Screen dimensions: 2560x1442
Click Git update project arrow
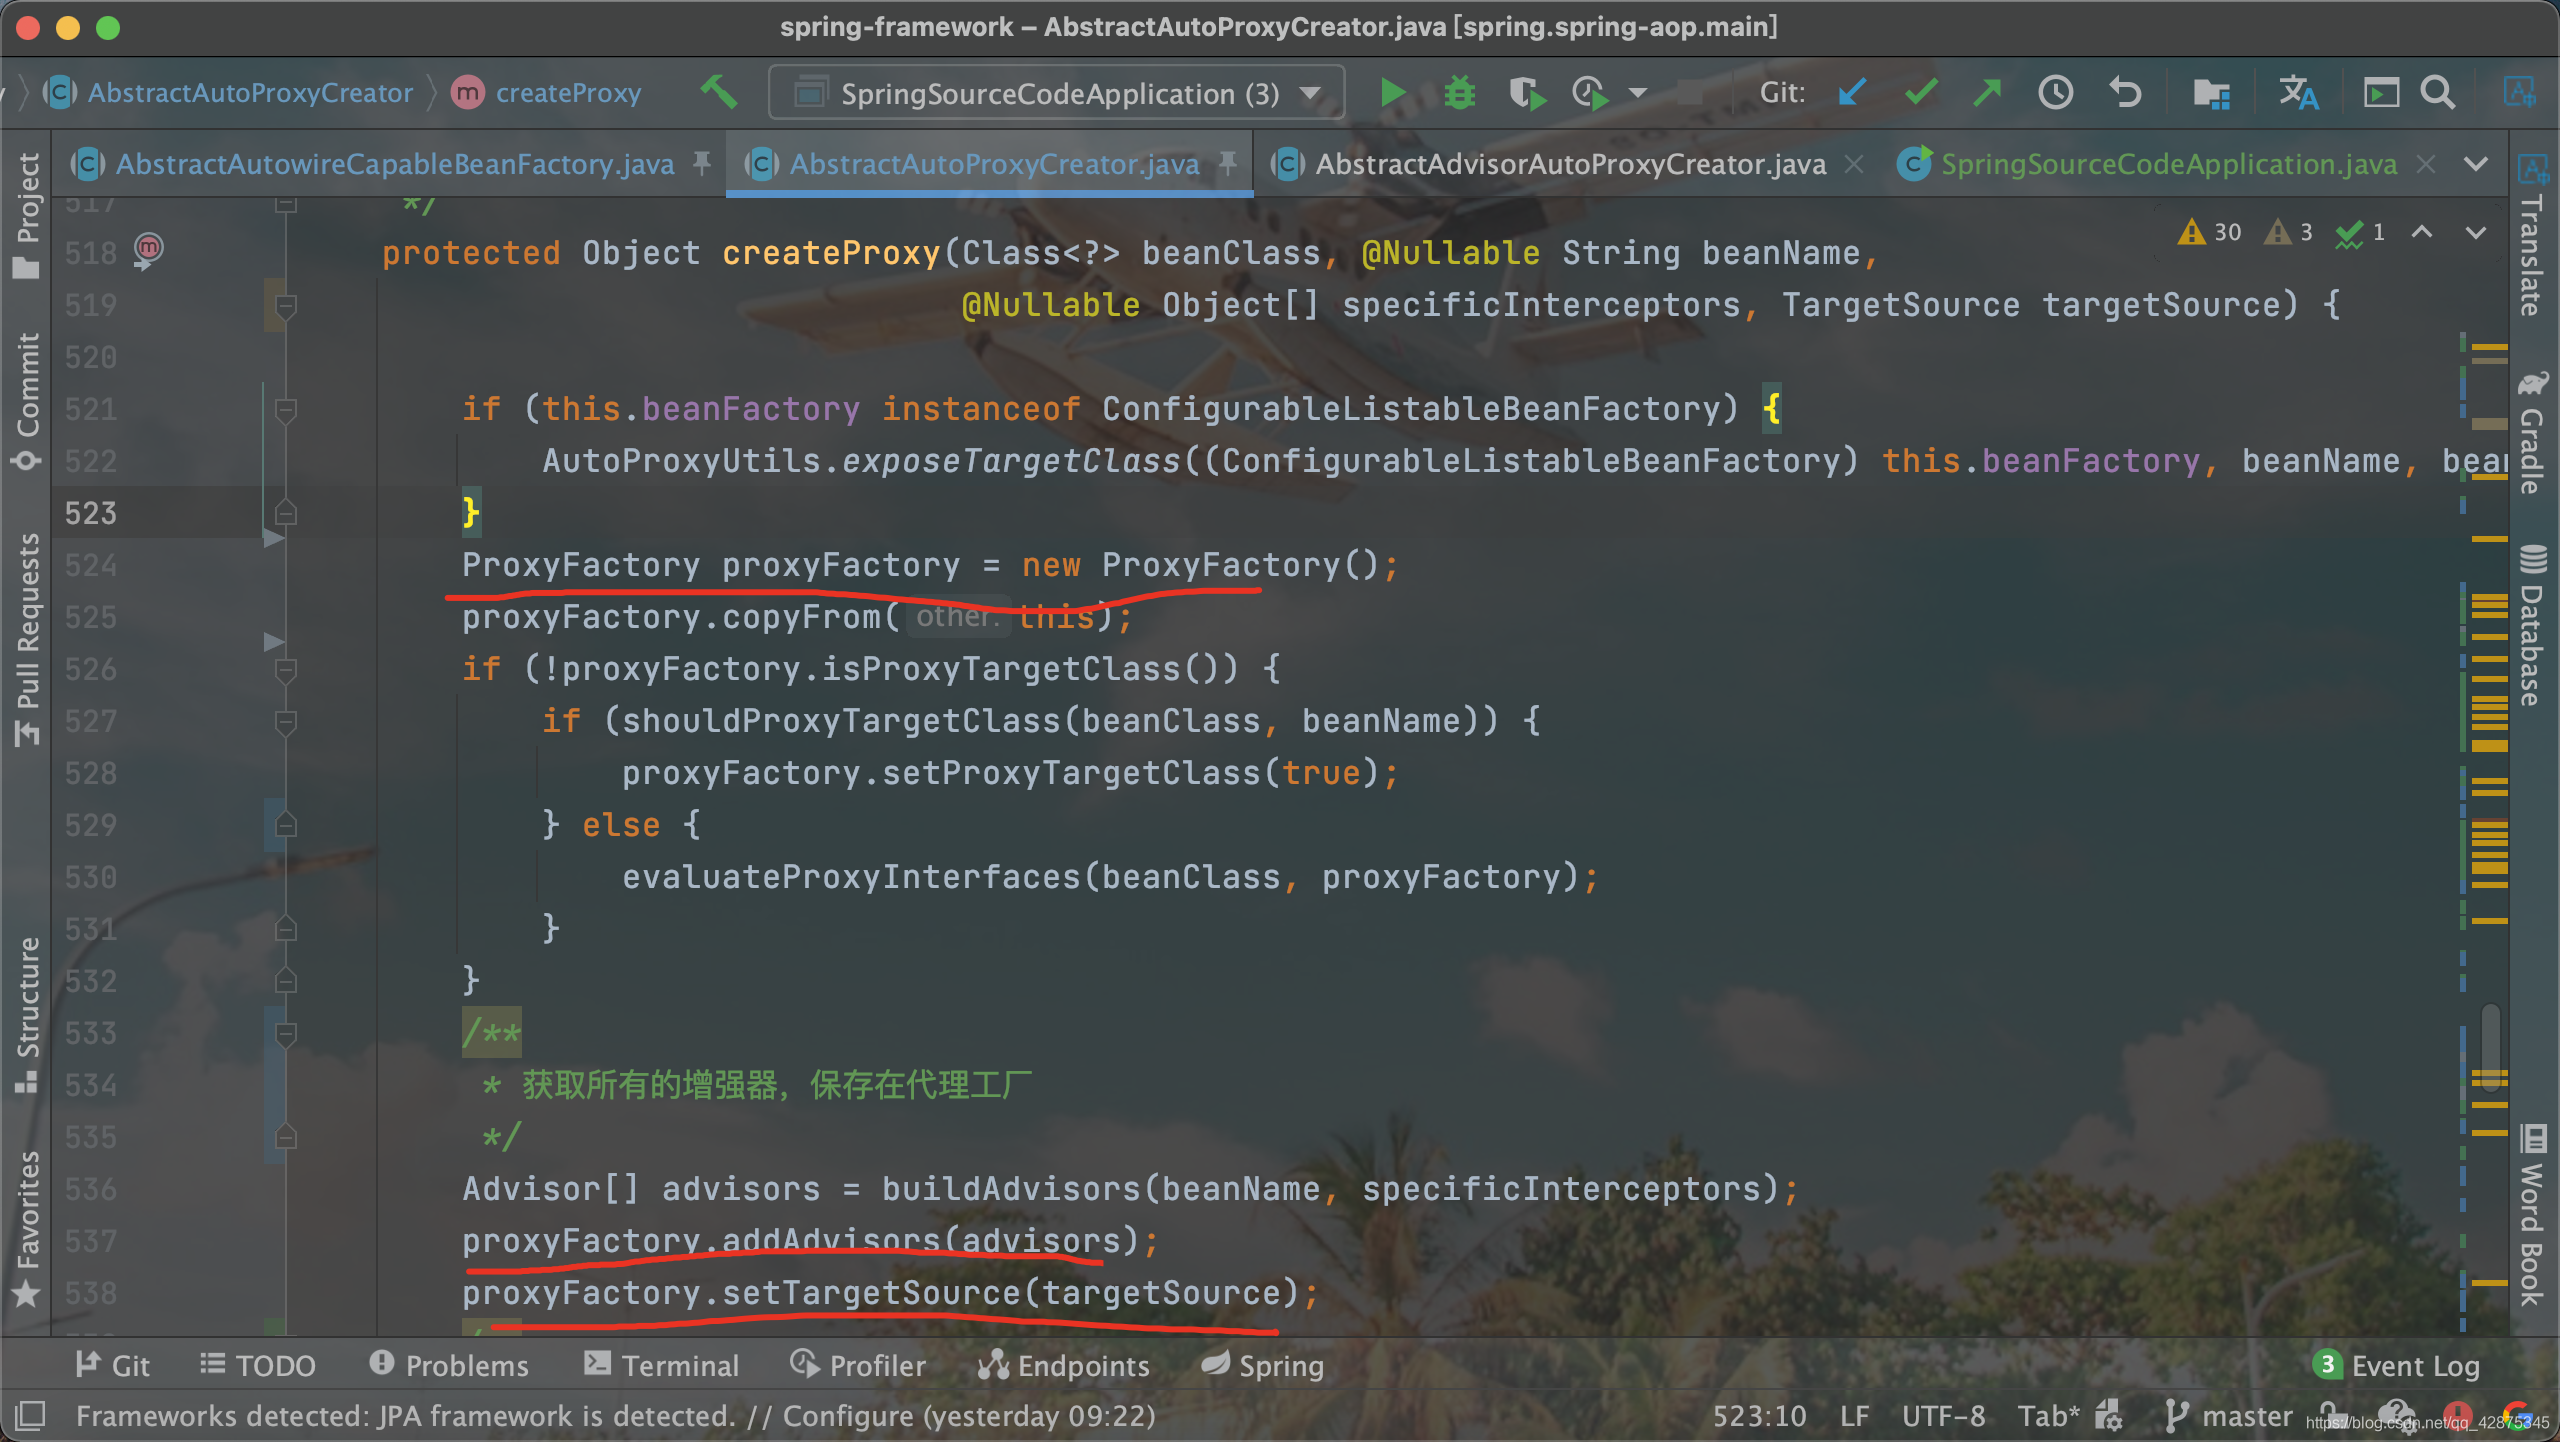click(1852, 93)
